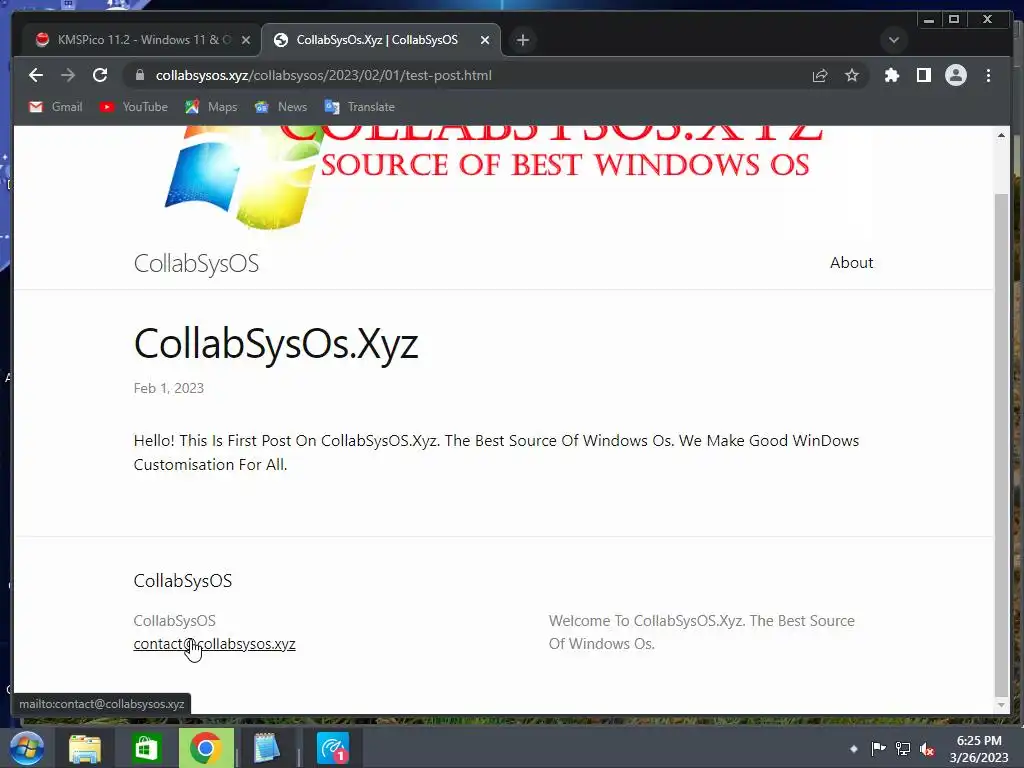Click the page scrollbar up arrow

1001,135
